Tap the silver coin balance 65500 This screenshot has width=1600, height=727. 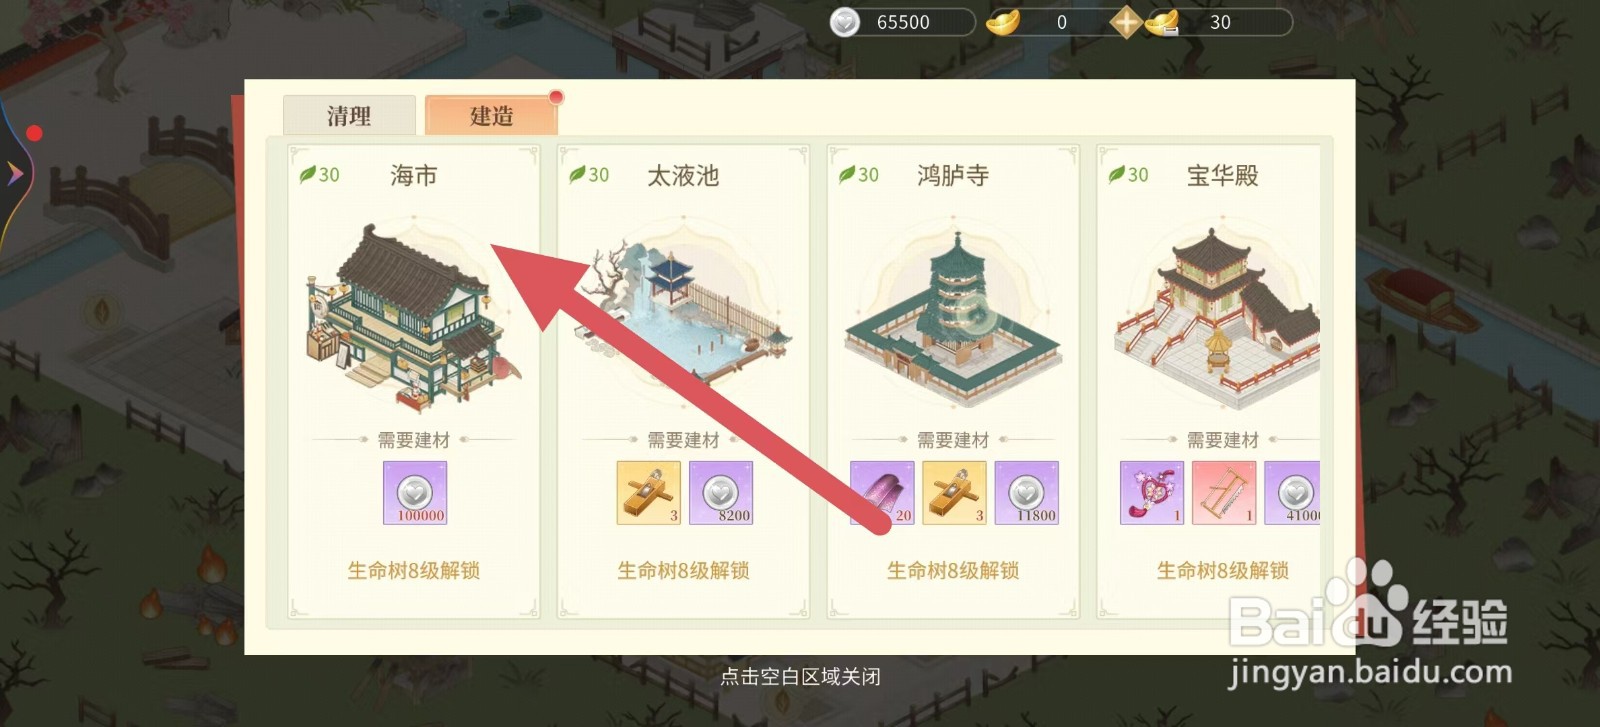[x=903, y=22]
